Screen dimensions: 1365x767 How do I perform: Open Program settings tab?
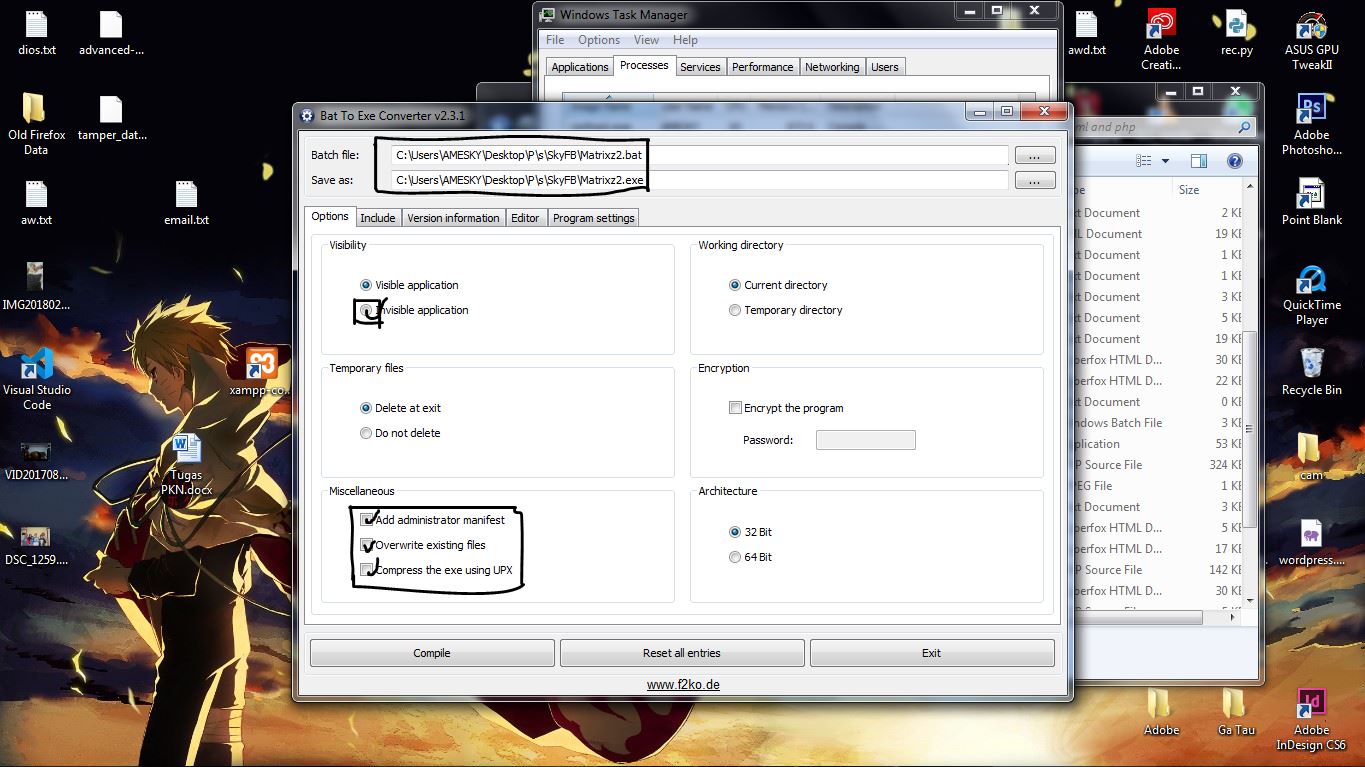point(593,218)
